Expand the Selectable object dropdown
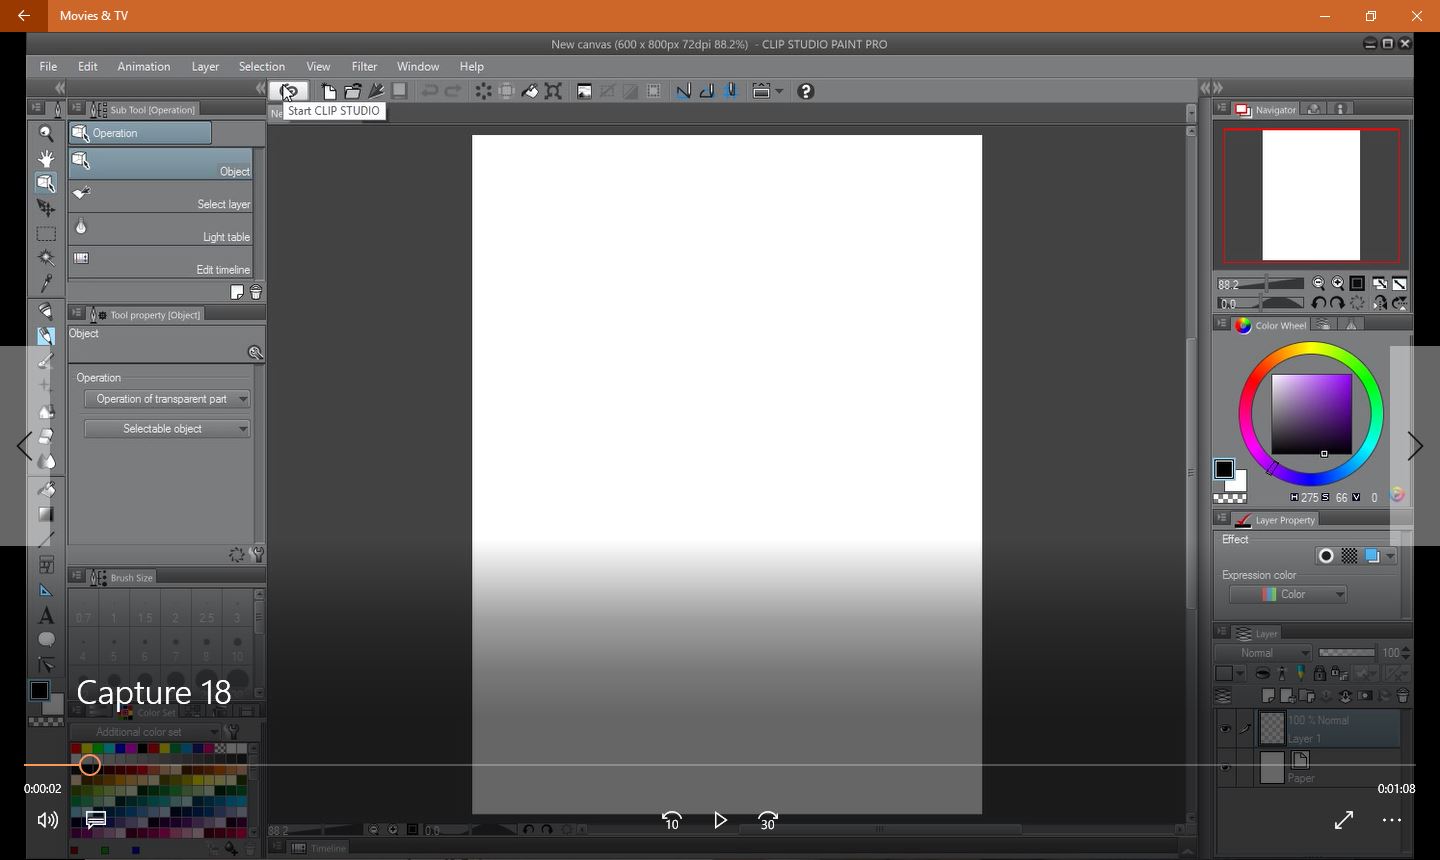Viewport: 1440px width, 860px height. coord(167,428)
